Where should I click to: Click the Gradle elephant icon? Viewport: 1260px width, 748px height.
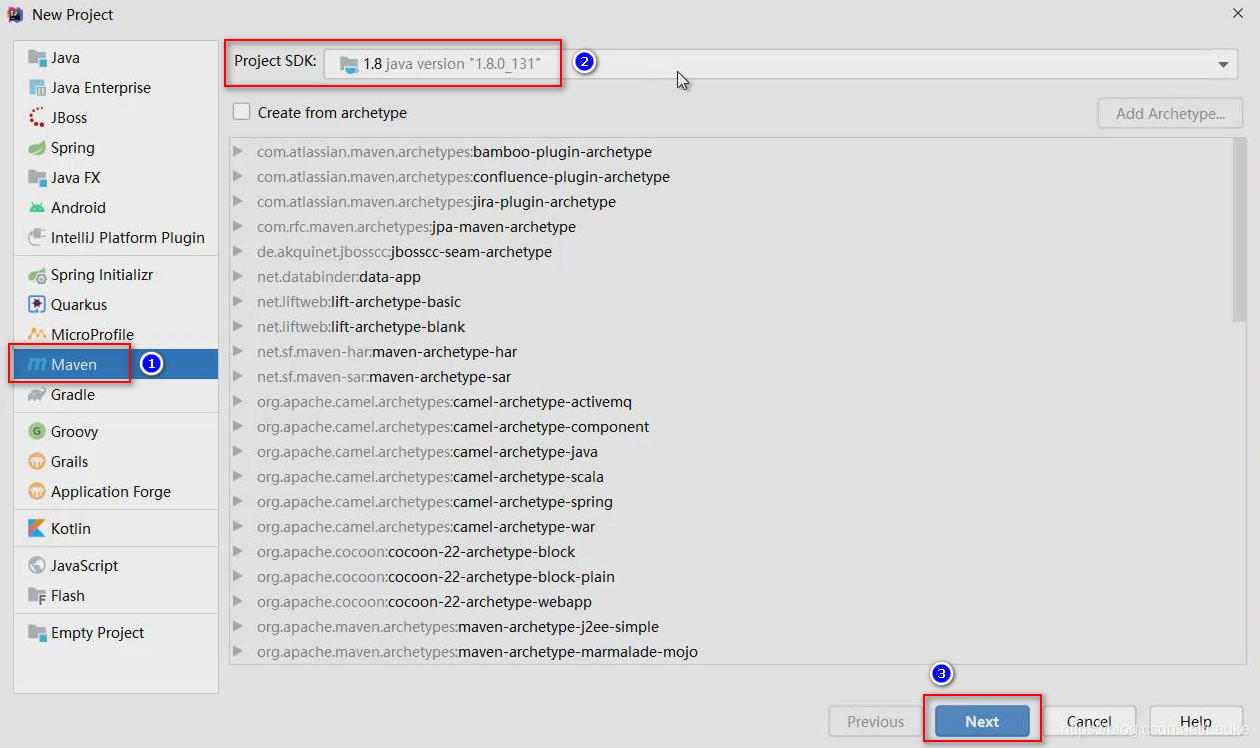coord(37,395)
